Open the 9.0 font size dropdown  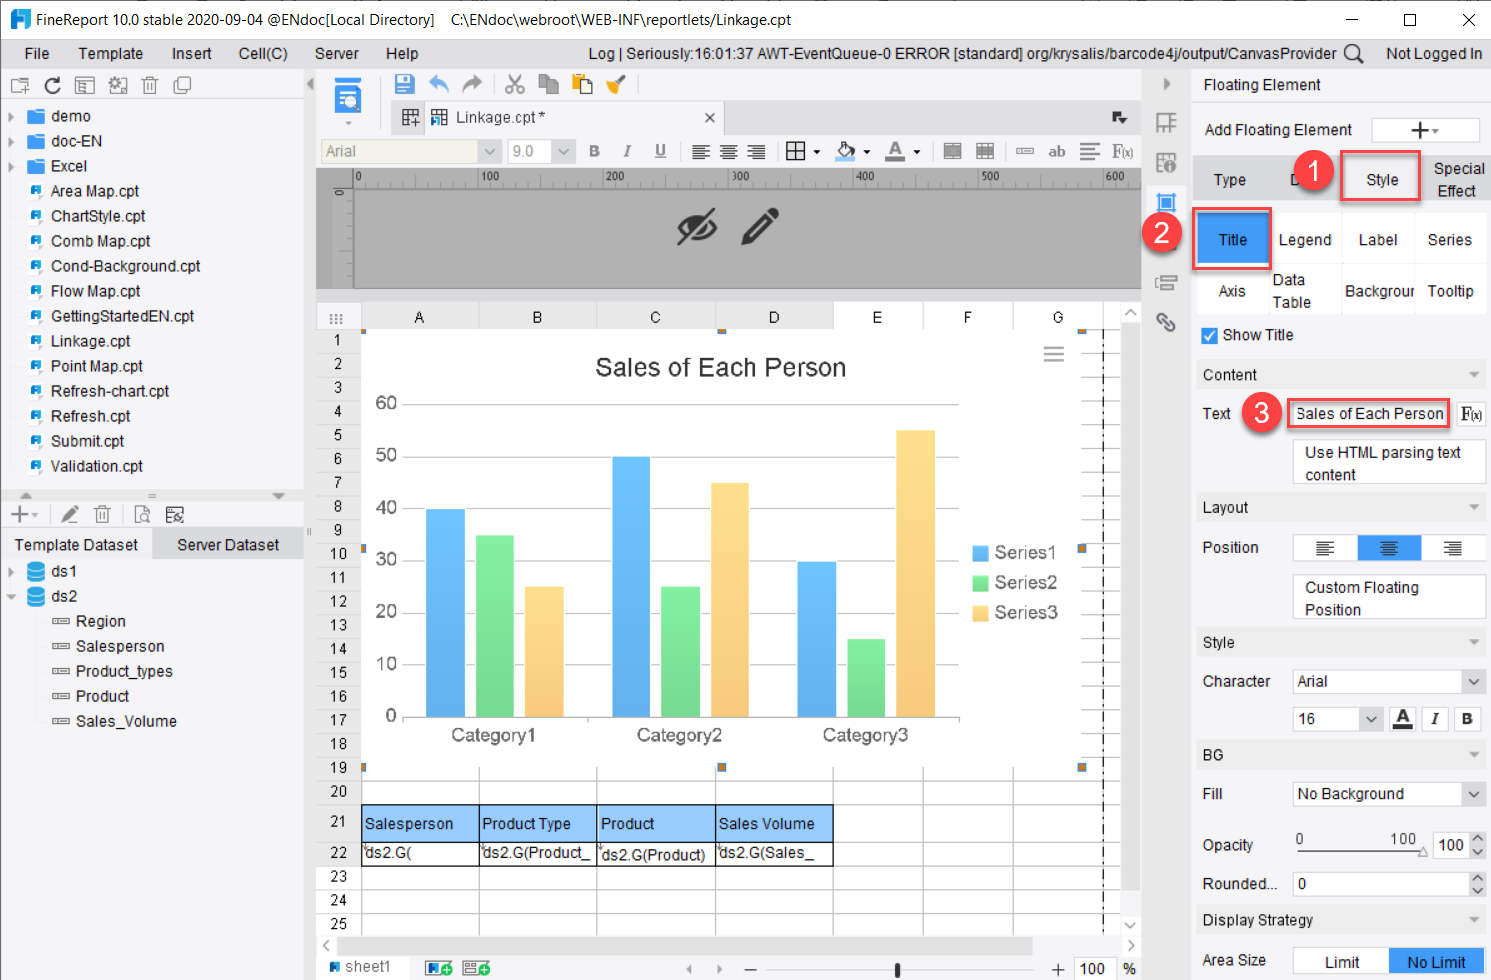(564, 152)
